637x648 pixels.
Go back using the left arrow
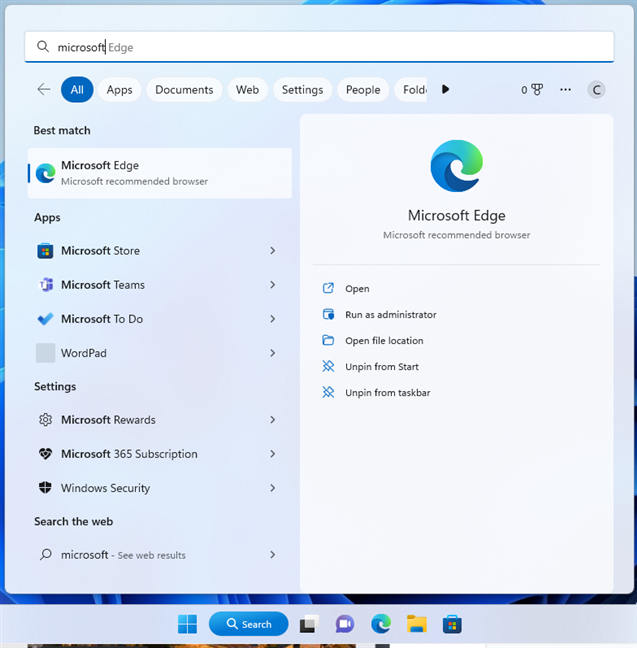click(44, 89)
